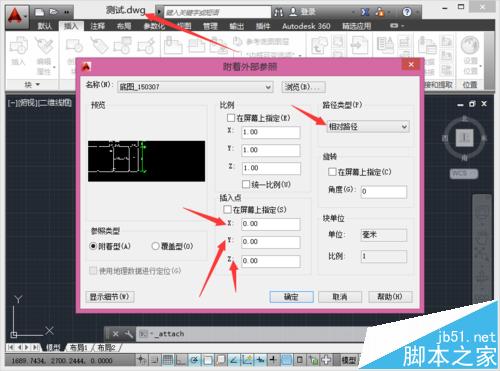Toggle Object Snap Tracking icon in status bar
Image resolution: width=500 pixels, height=371 pixels.
(x=234, y=360)
